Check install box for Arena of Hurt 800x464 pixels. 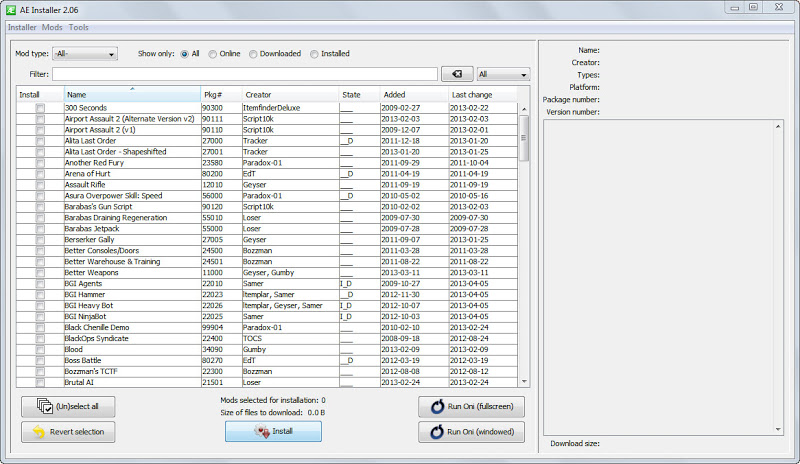click(x=40, y=174)
